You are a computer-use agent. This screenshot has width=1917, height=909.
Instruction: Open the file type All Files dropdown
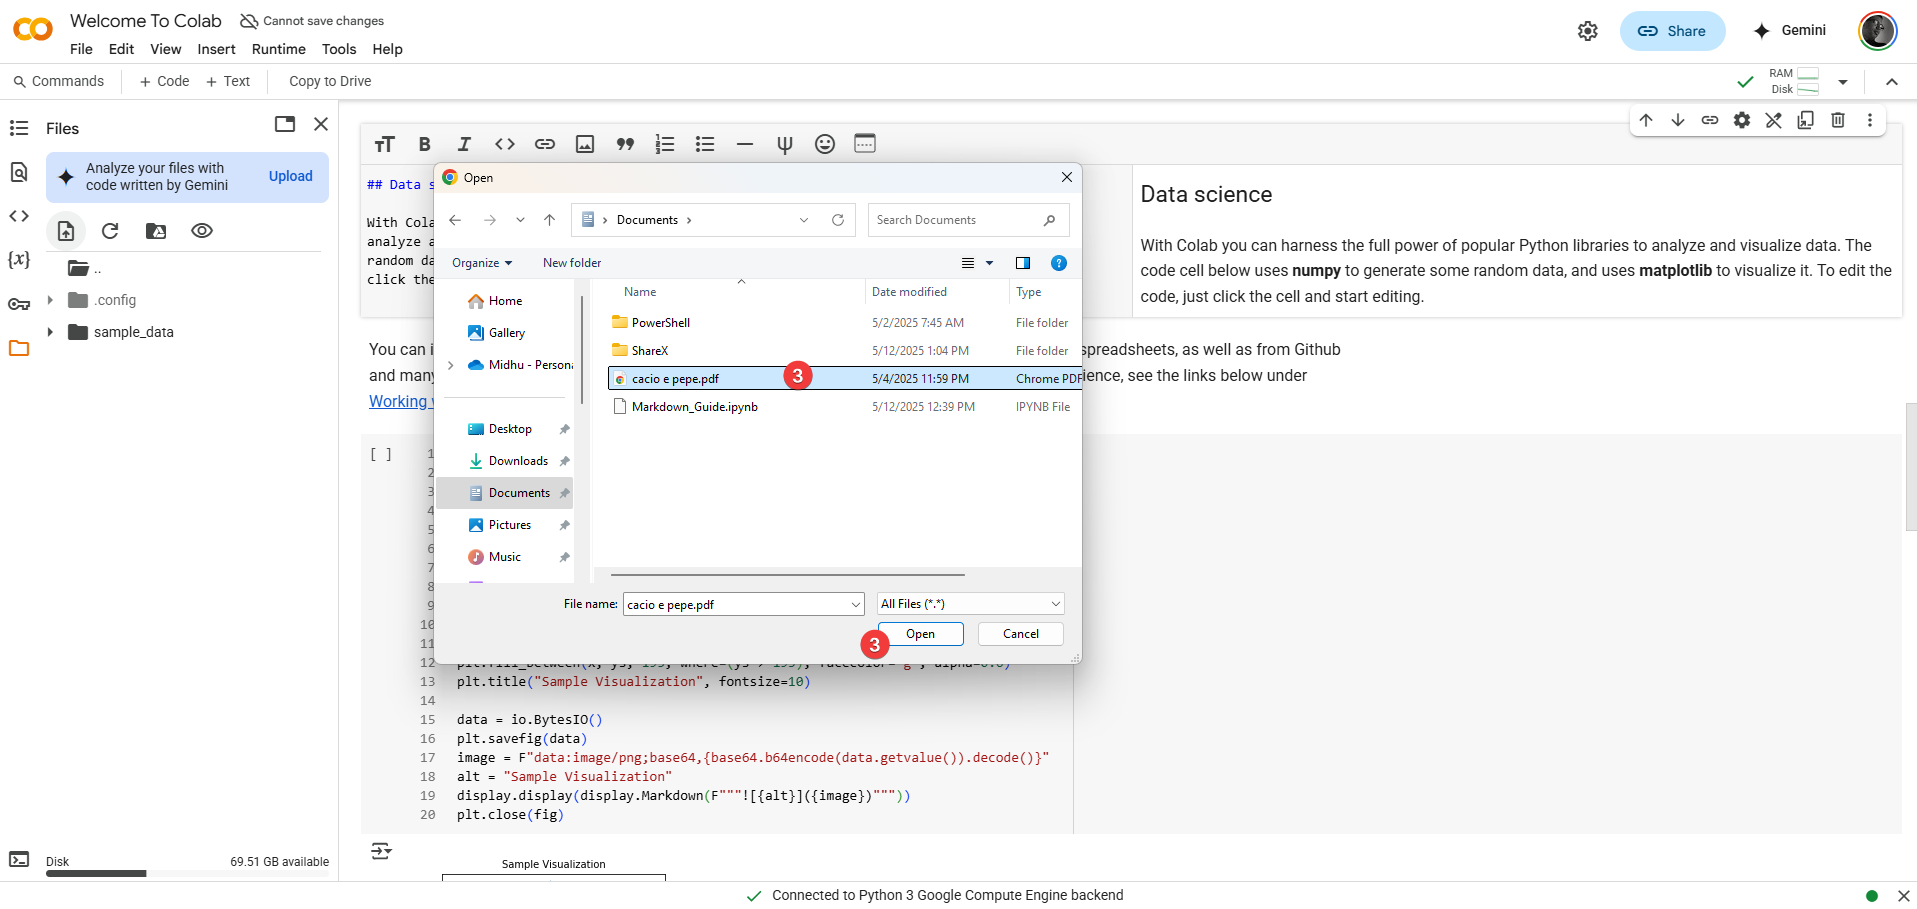(970, 604)
